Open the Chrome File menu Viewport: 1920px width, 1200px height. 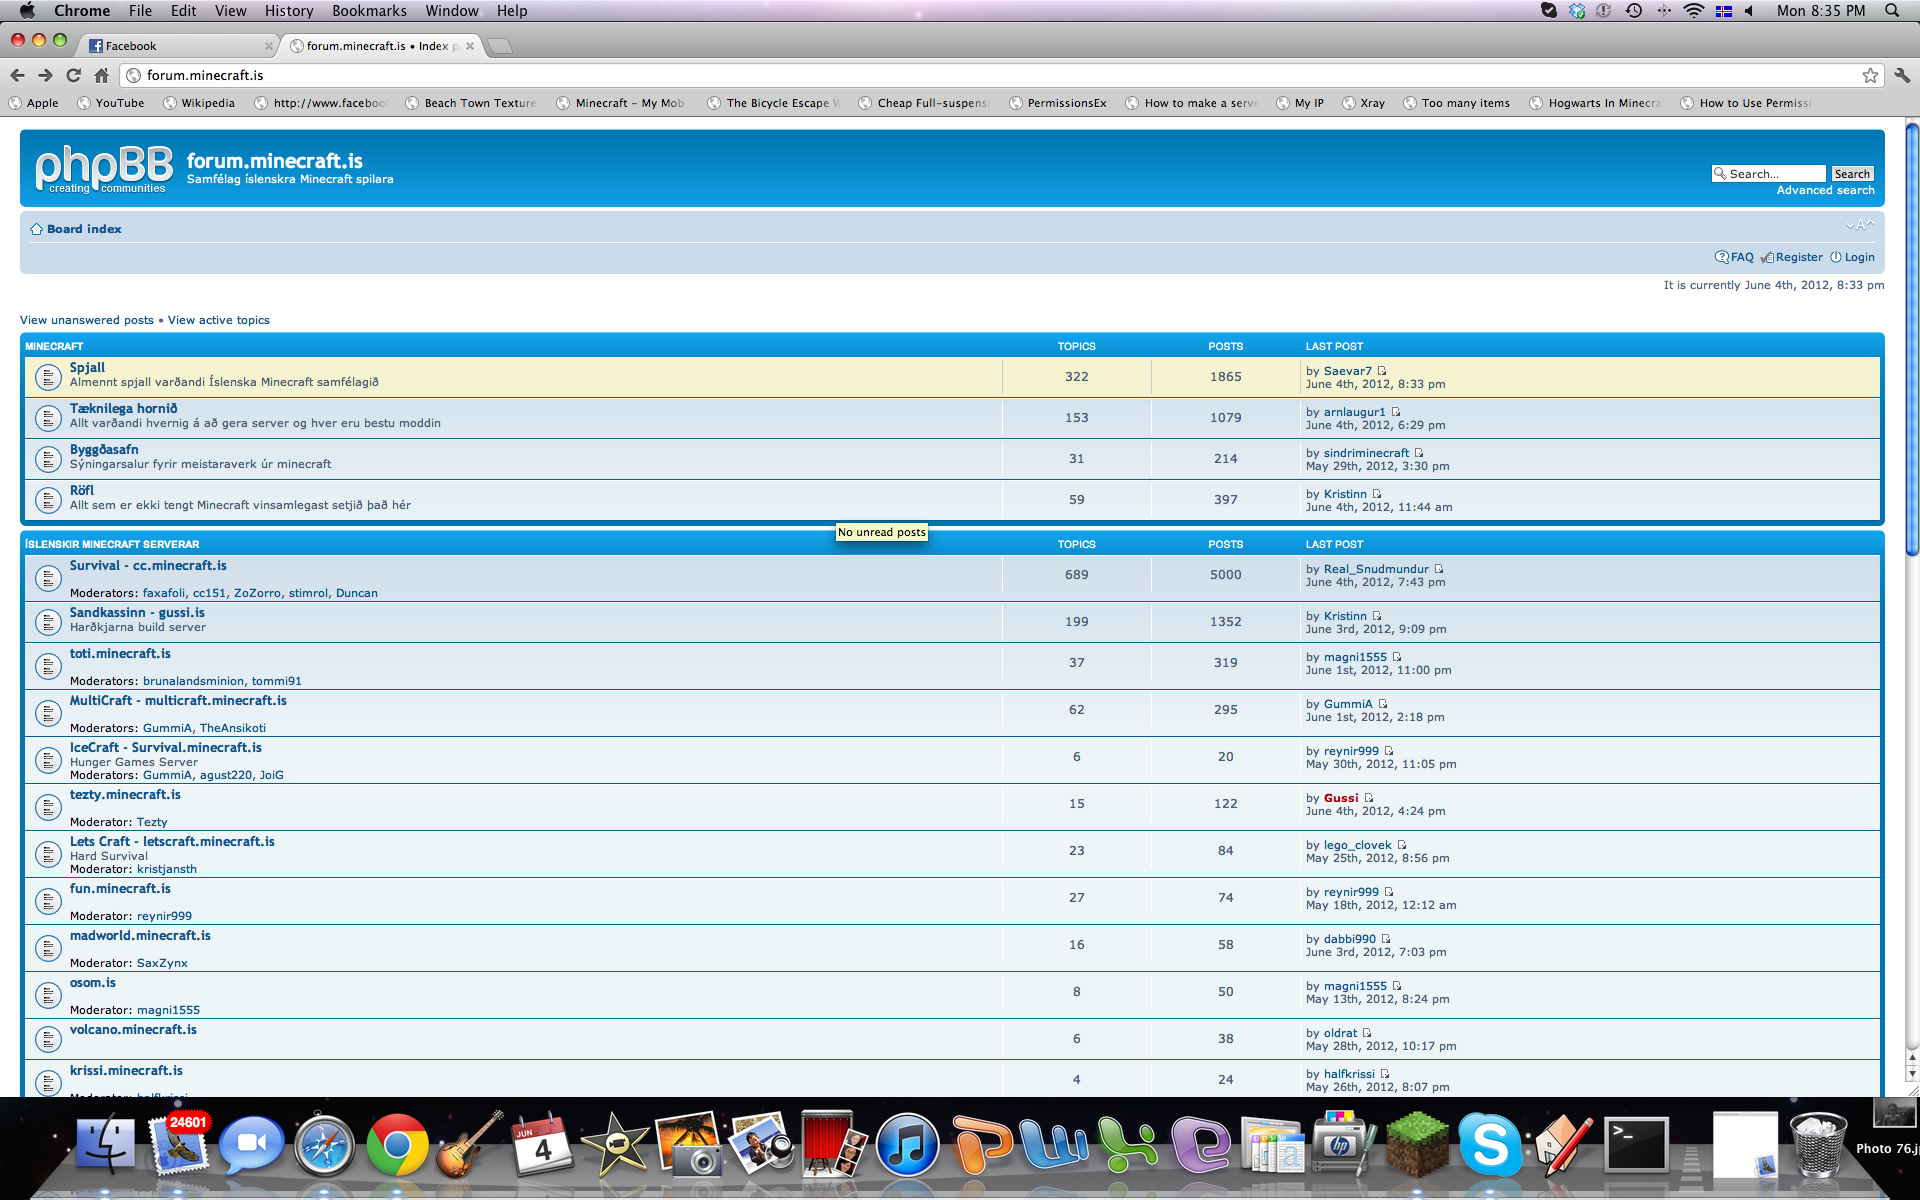point(140,11)
